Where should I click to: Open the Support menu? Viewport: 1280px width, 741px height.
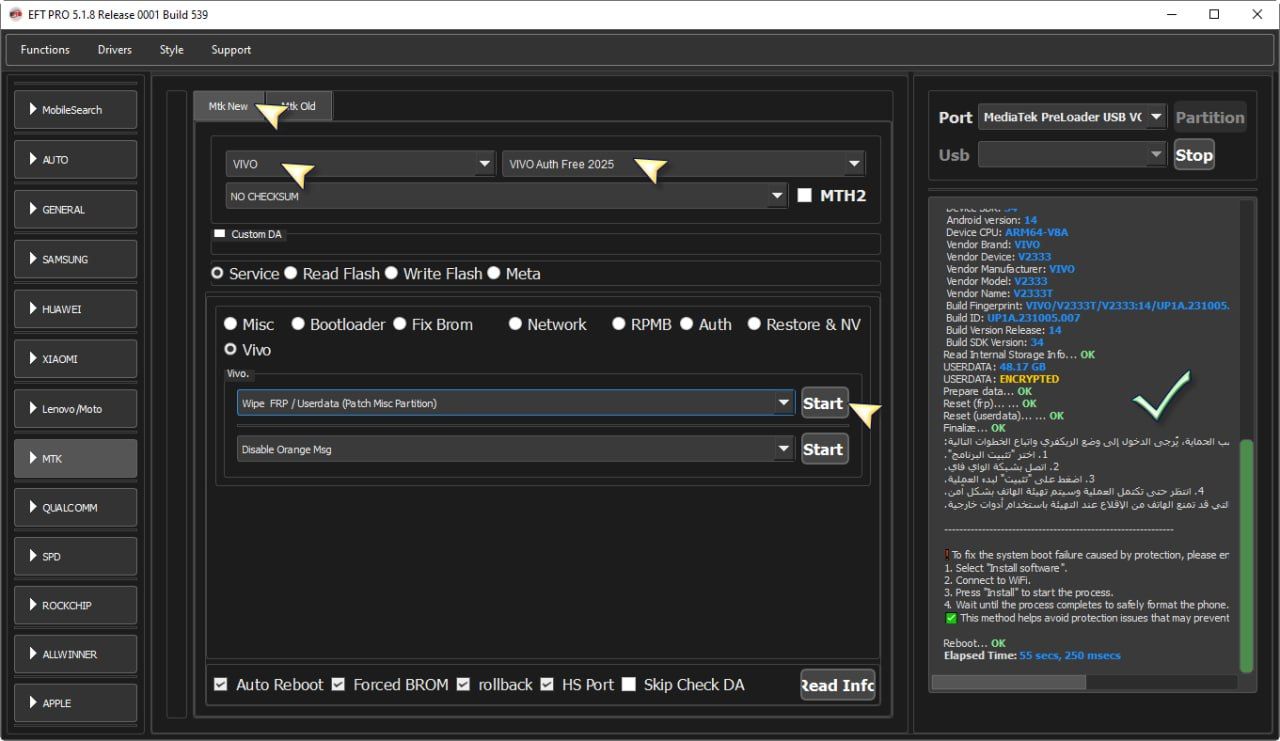[231, 50]
